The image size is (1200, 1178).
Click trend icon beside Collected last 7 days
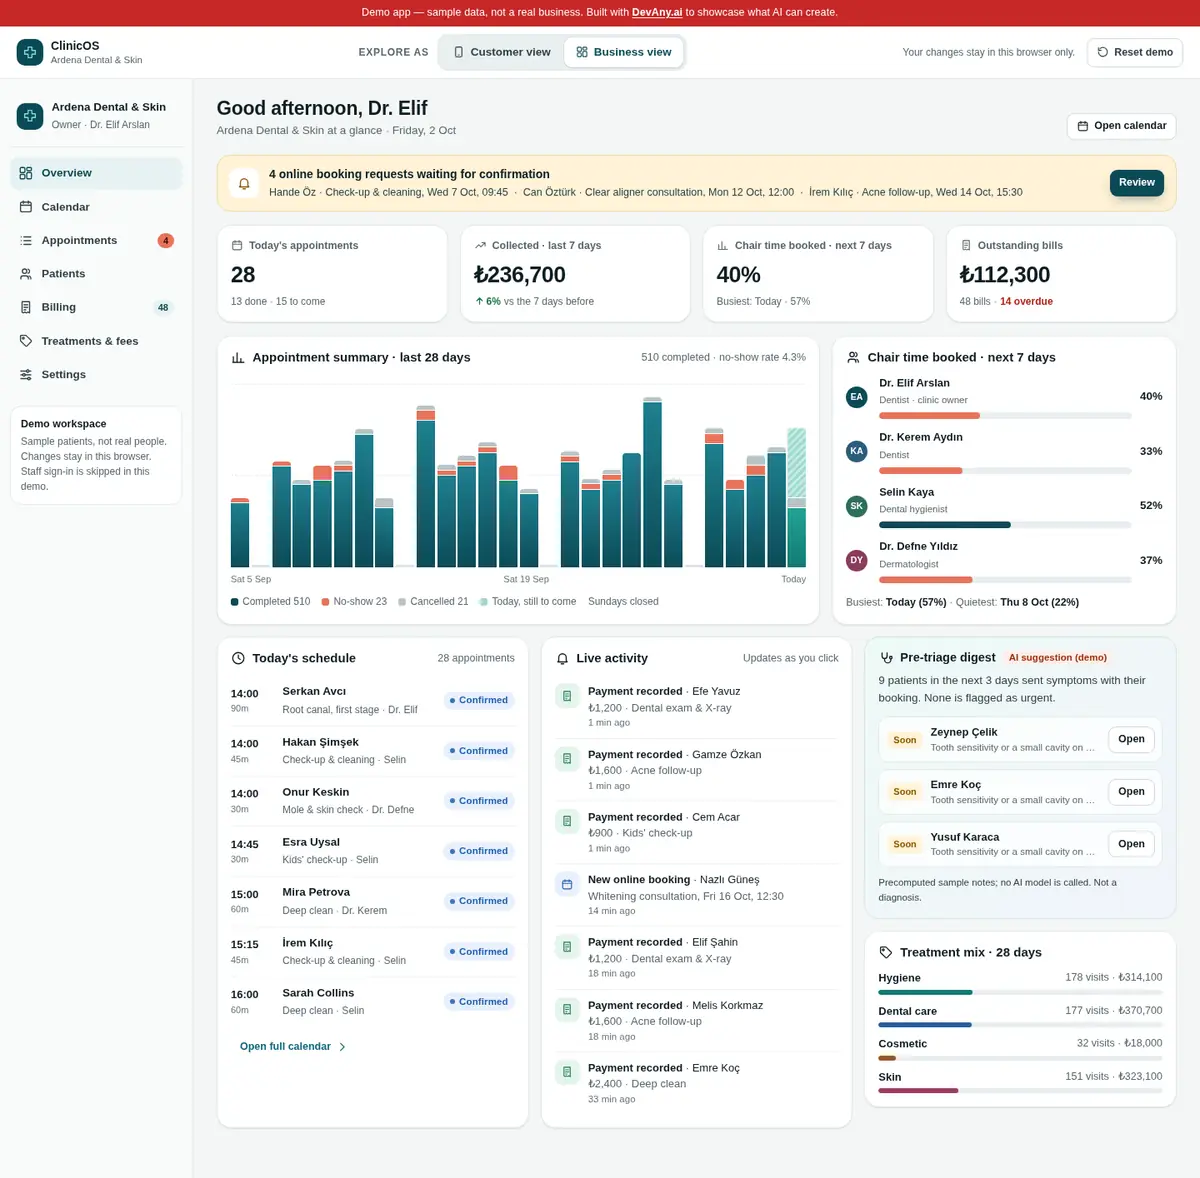coord(480,245)
